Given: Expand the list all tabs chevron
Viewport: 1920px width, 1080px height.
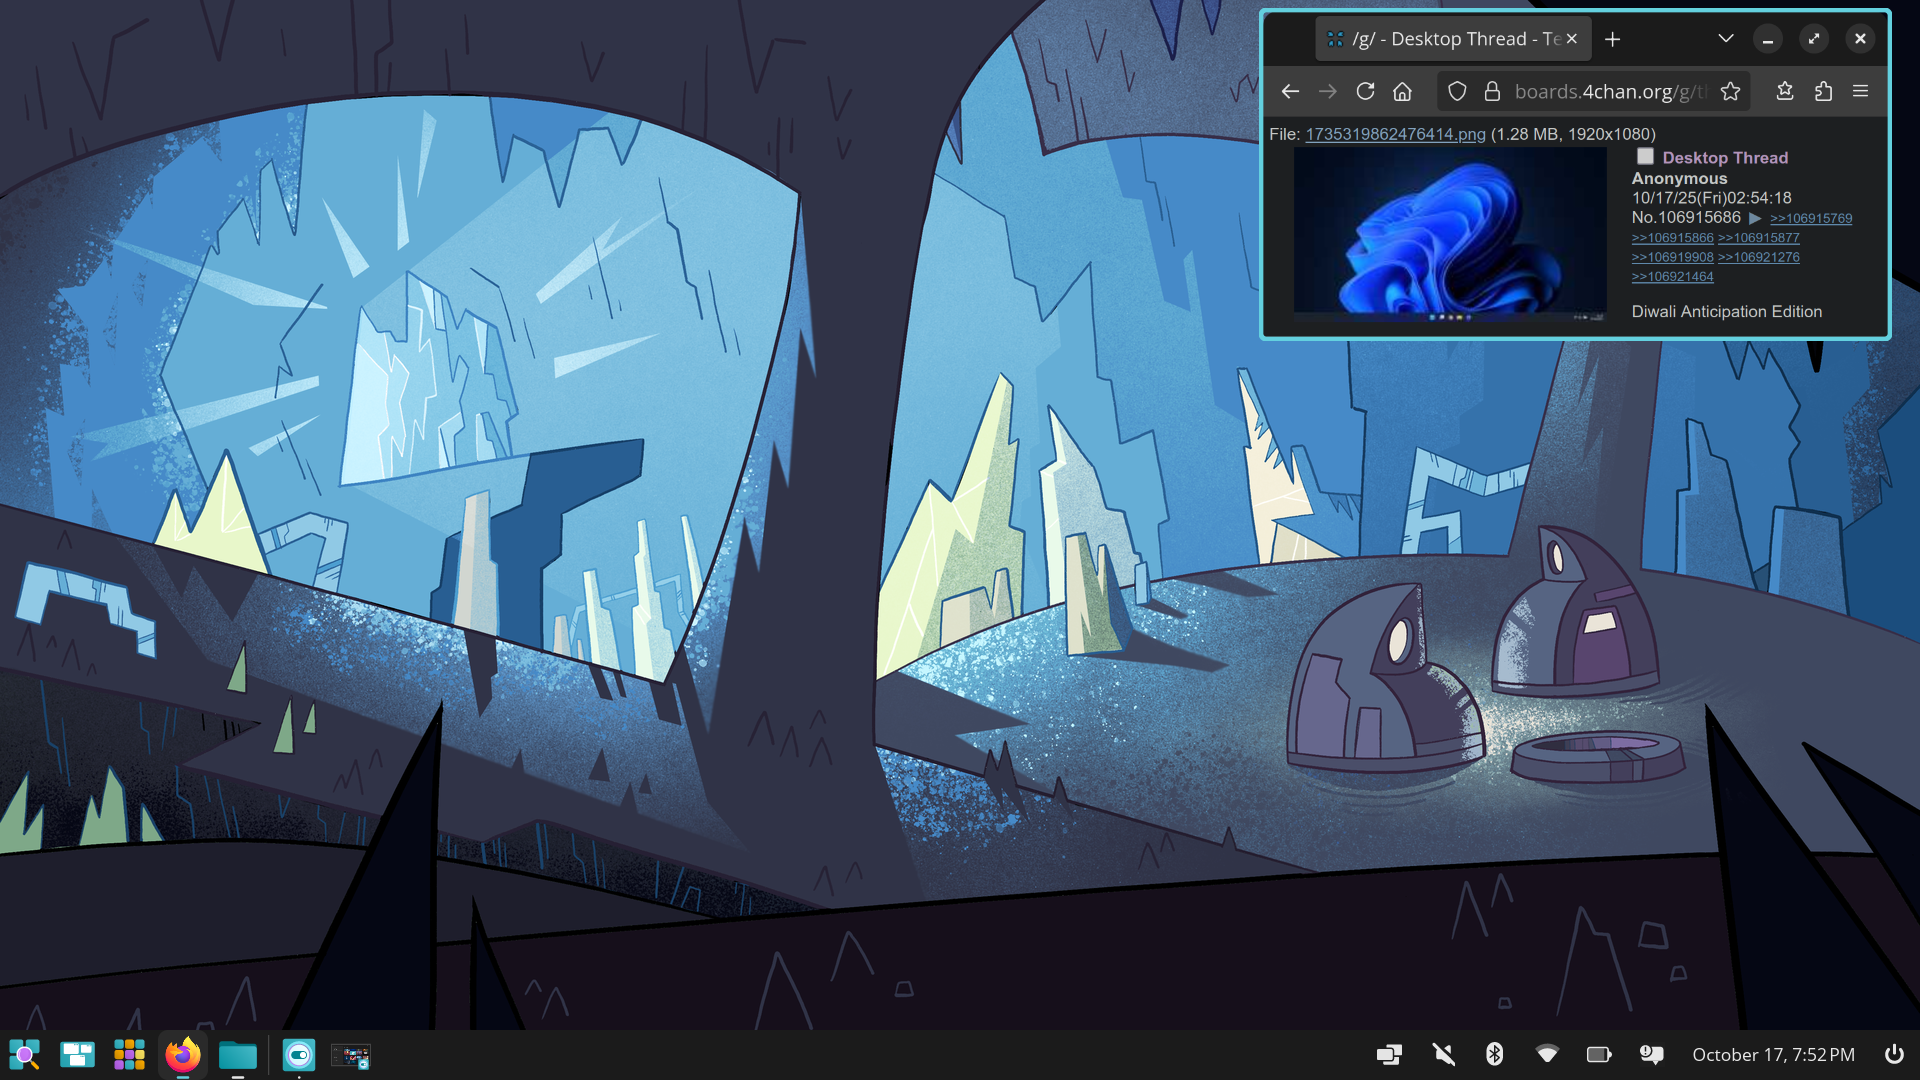Looking at the screenshot, I should tap(1725, 38).
